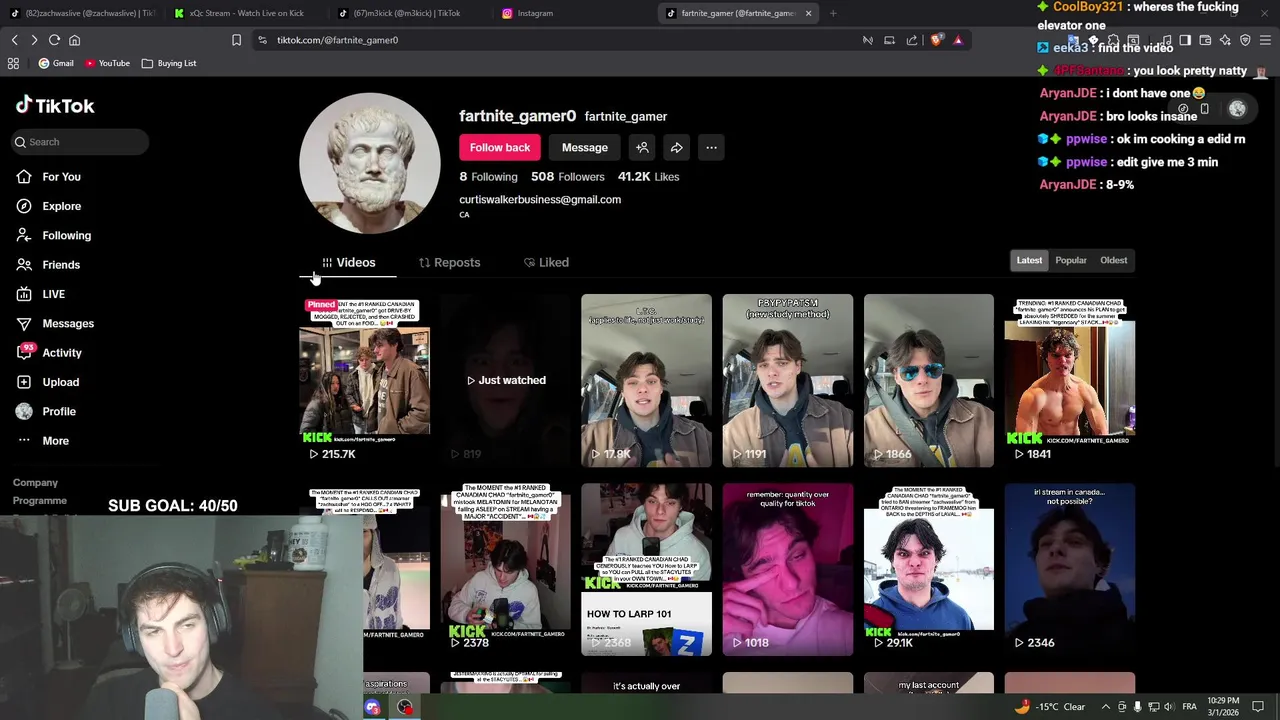Viewport: 1280px width, 720px height.
Task: Sort videos by Latest
Action: pyautogui.click(x=1029, y=261)
